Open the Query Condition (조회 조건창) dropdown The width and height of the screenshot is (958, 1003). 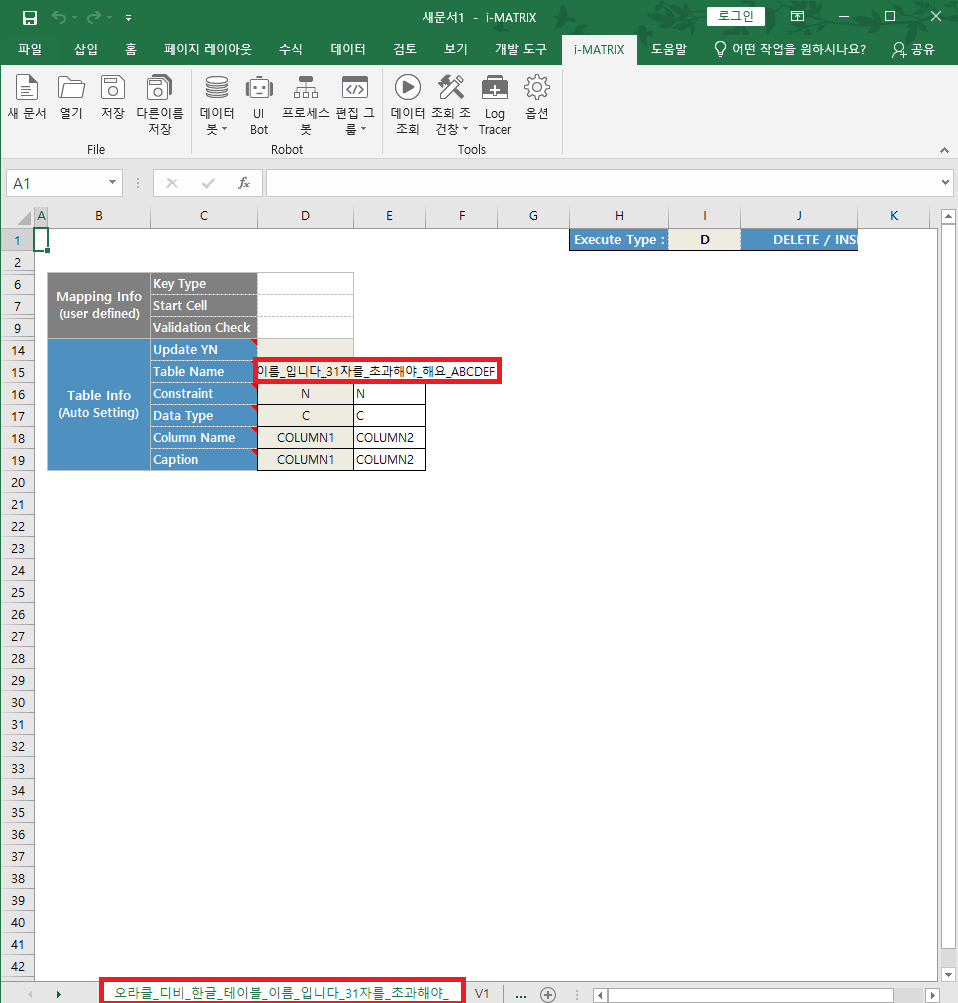[451, 104]
